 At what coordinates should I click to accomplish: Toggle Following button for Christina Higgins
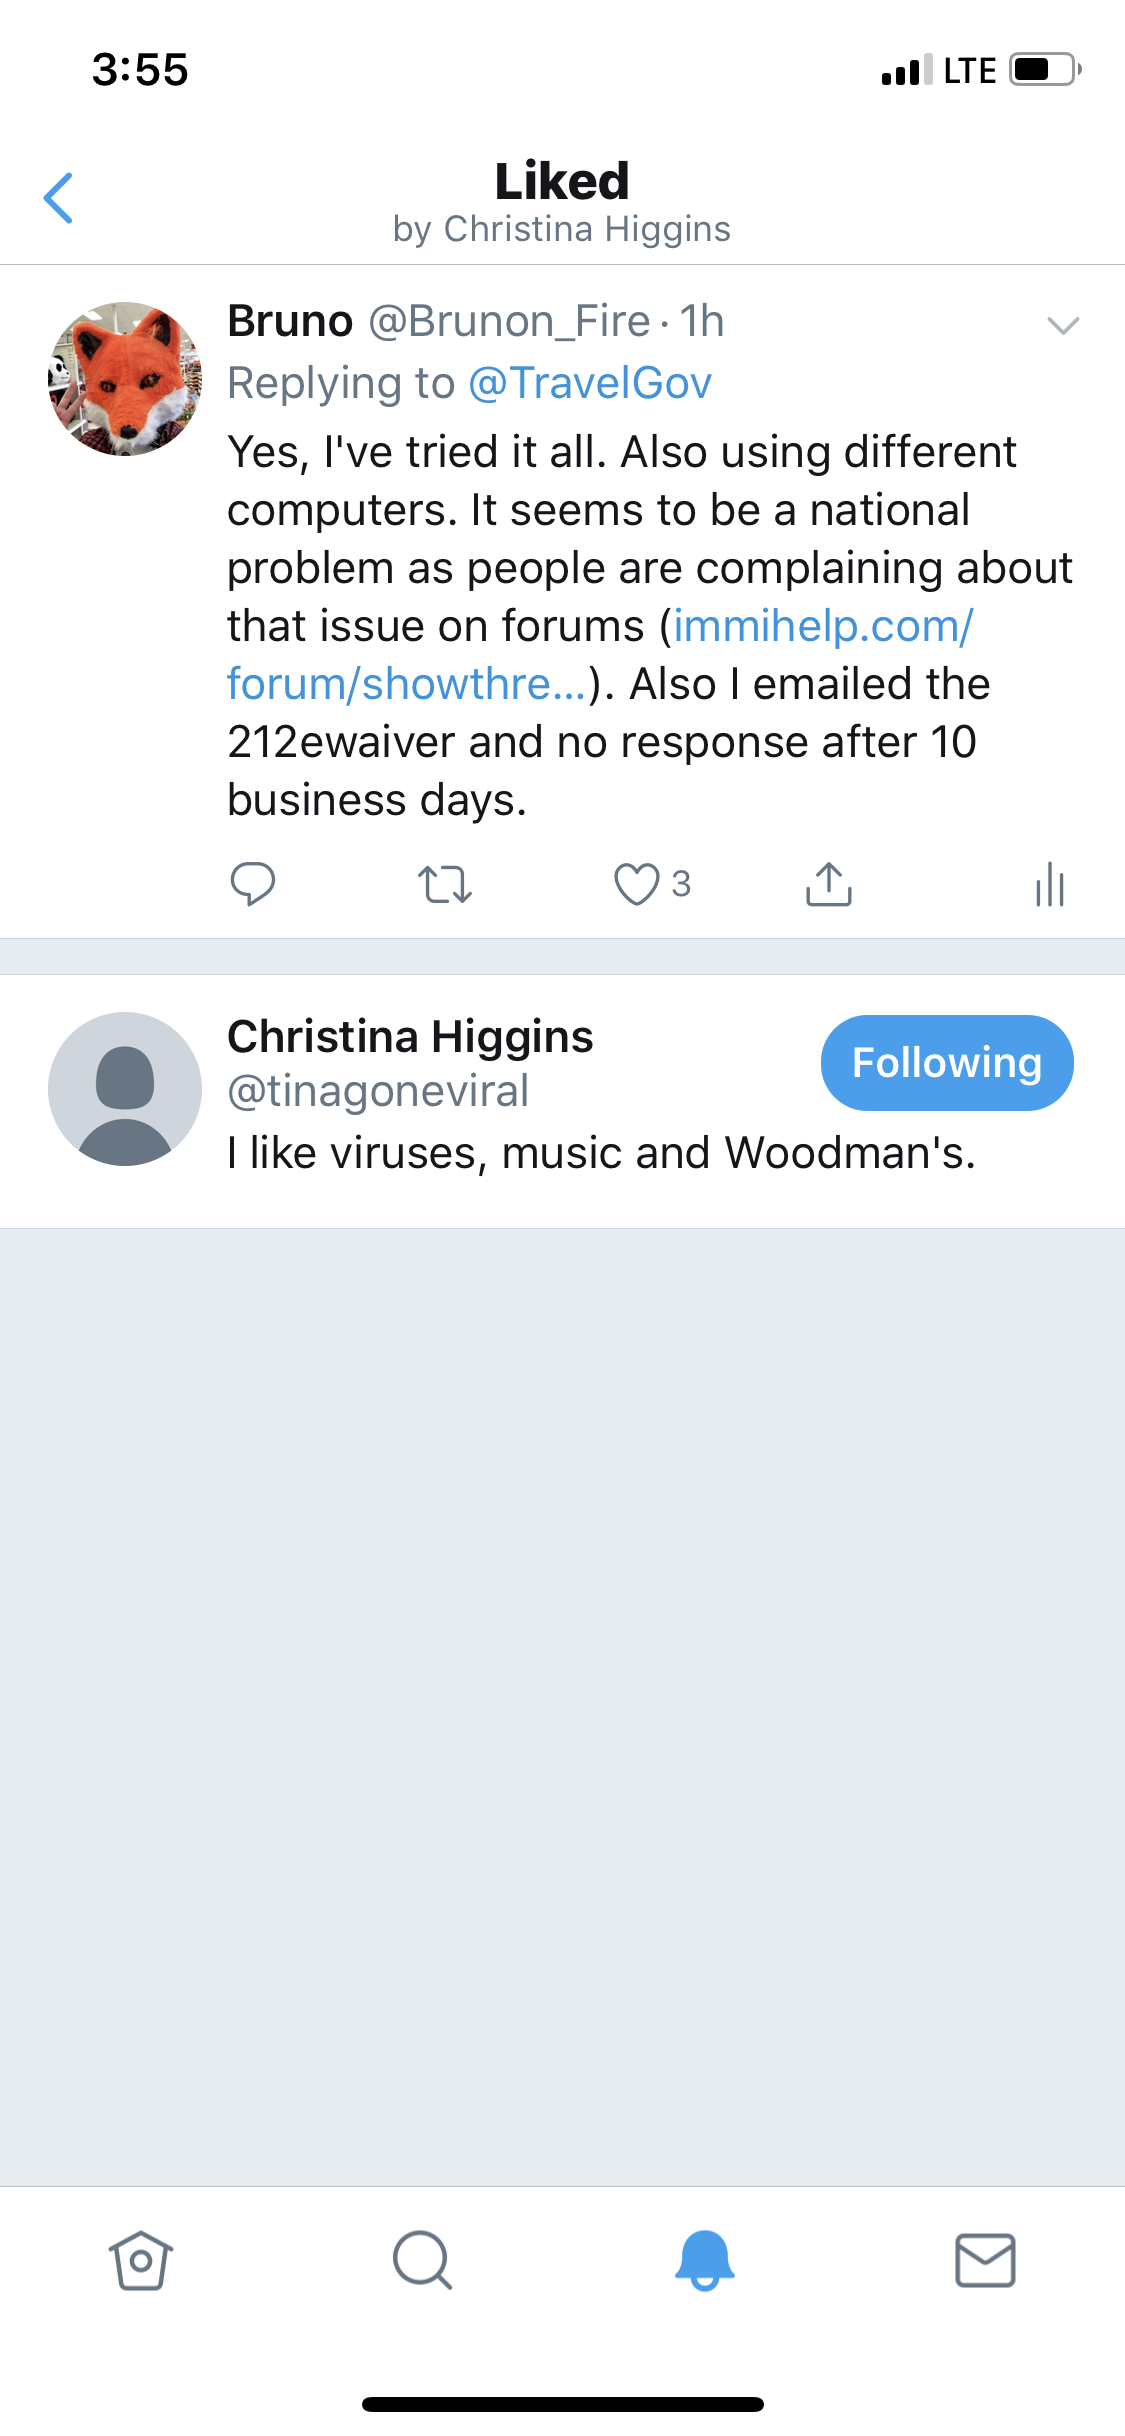[947, 1063]
